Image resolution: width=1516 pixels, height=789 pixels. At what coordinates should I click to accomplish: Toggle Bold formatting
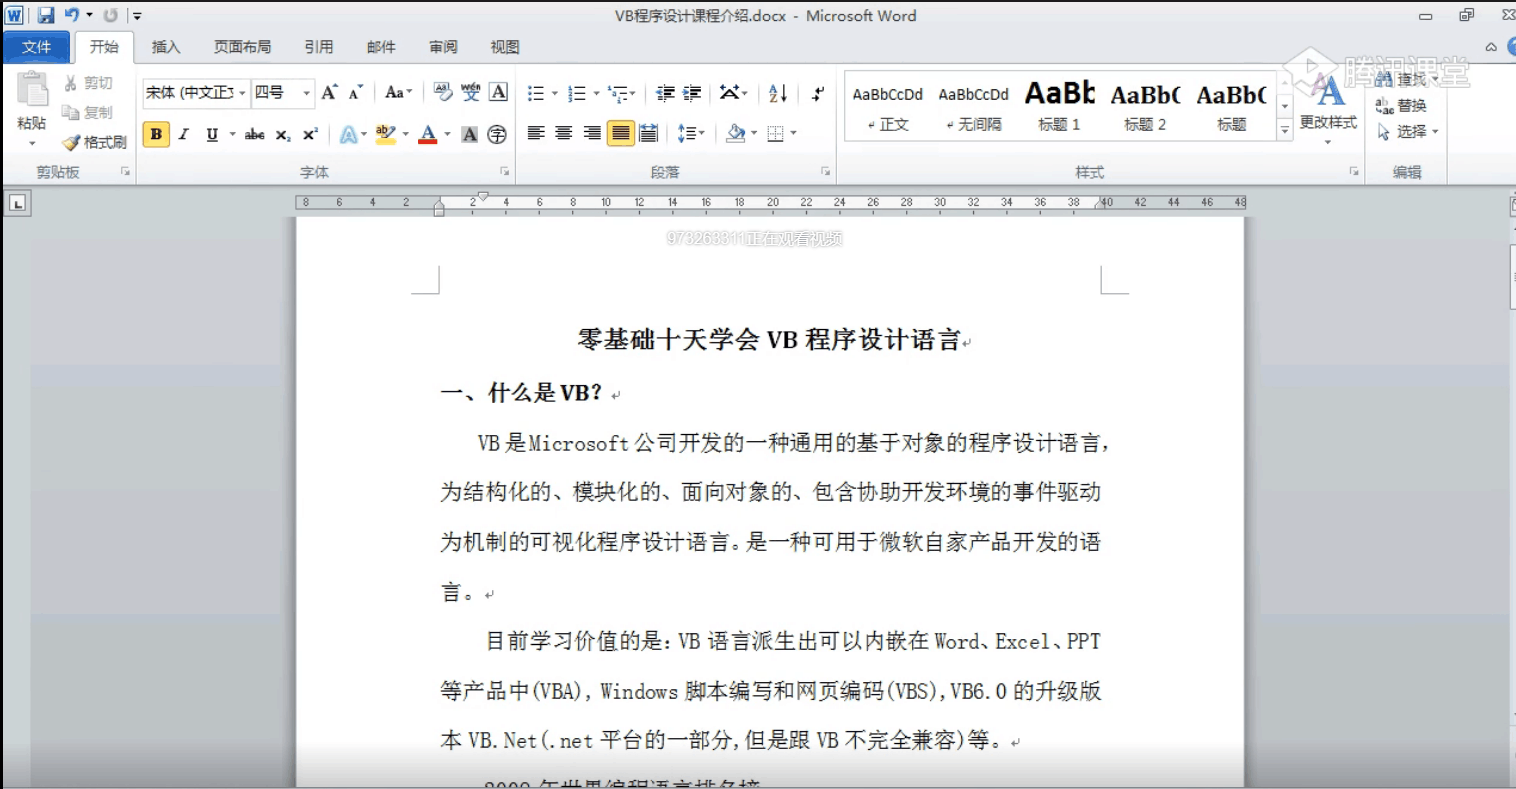click(156, 134)
